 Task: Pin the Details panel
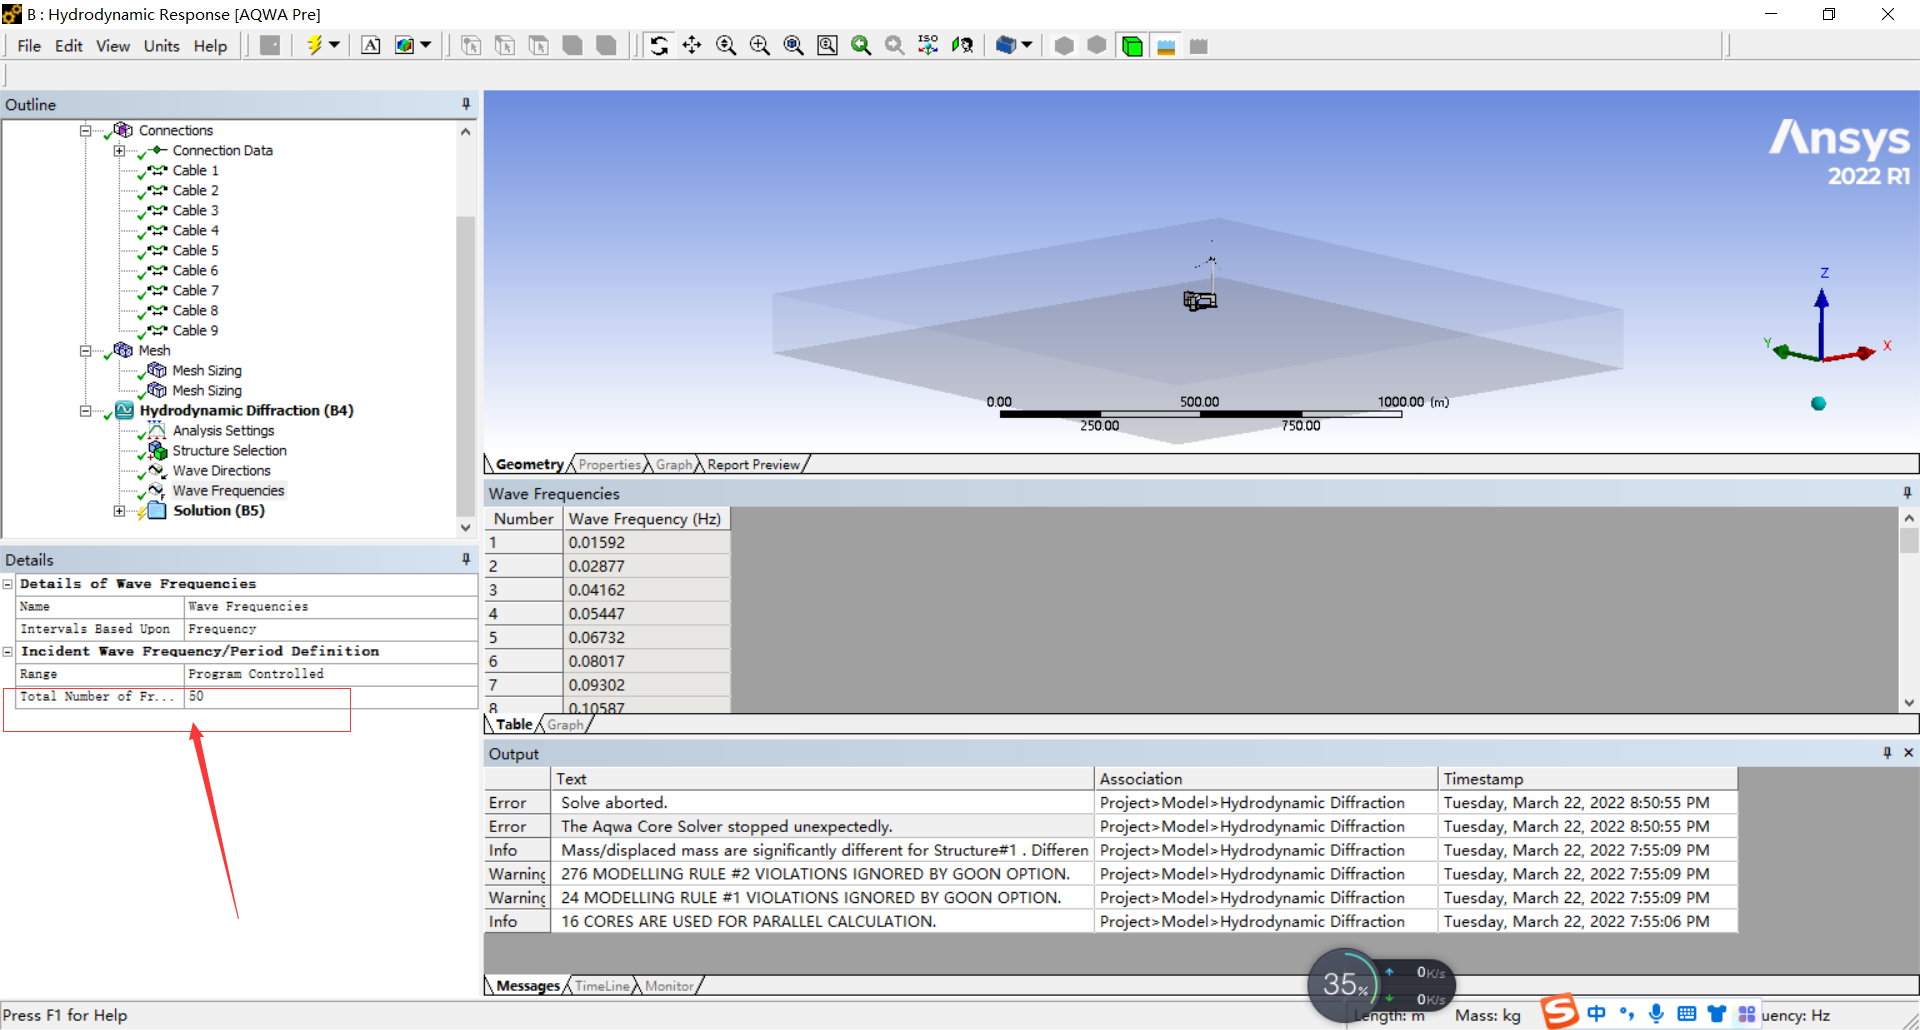(x=466, y=559)
